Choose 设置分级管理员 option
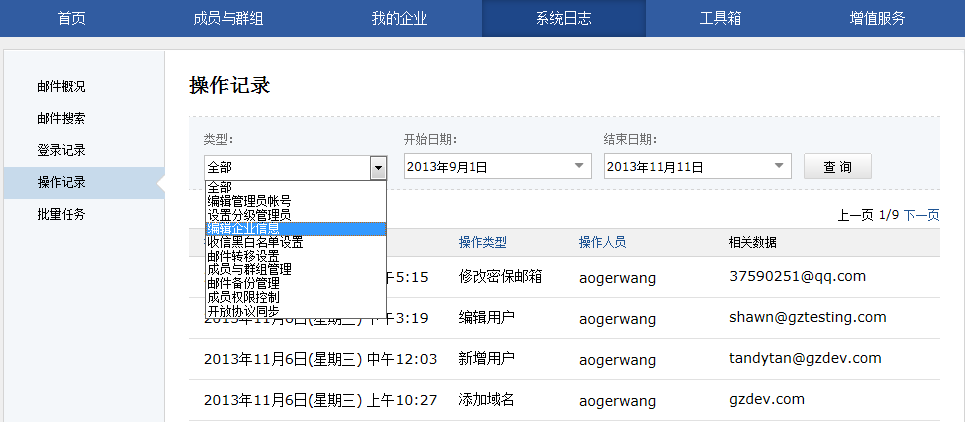Screen dimensions: 965x422 pos(249,215)
